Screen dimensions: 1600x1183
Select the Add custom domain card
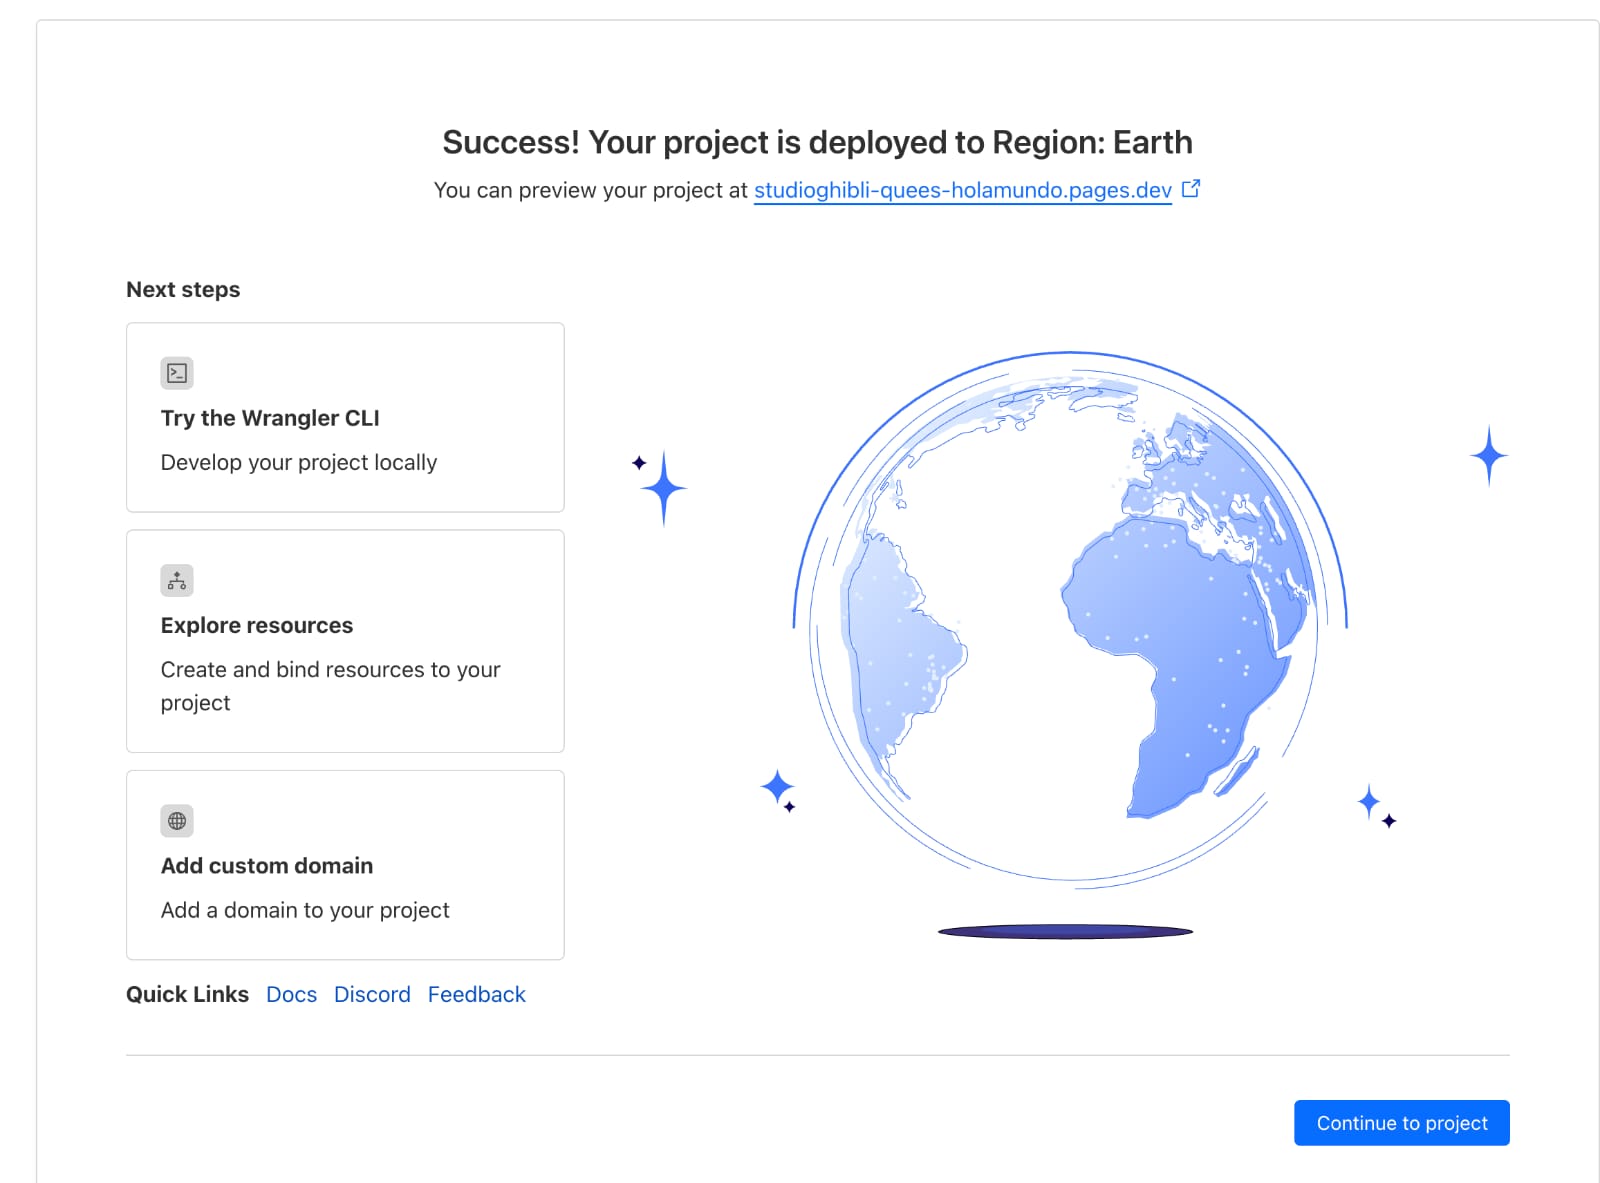click(345, 865)
